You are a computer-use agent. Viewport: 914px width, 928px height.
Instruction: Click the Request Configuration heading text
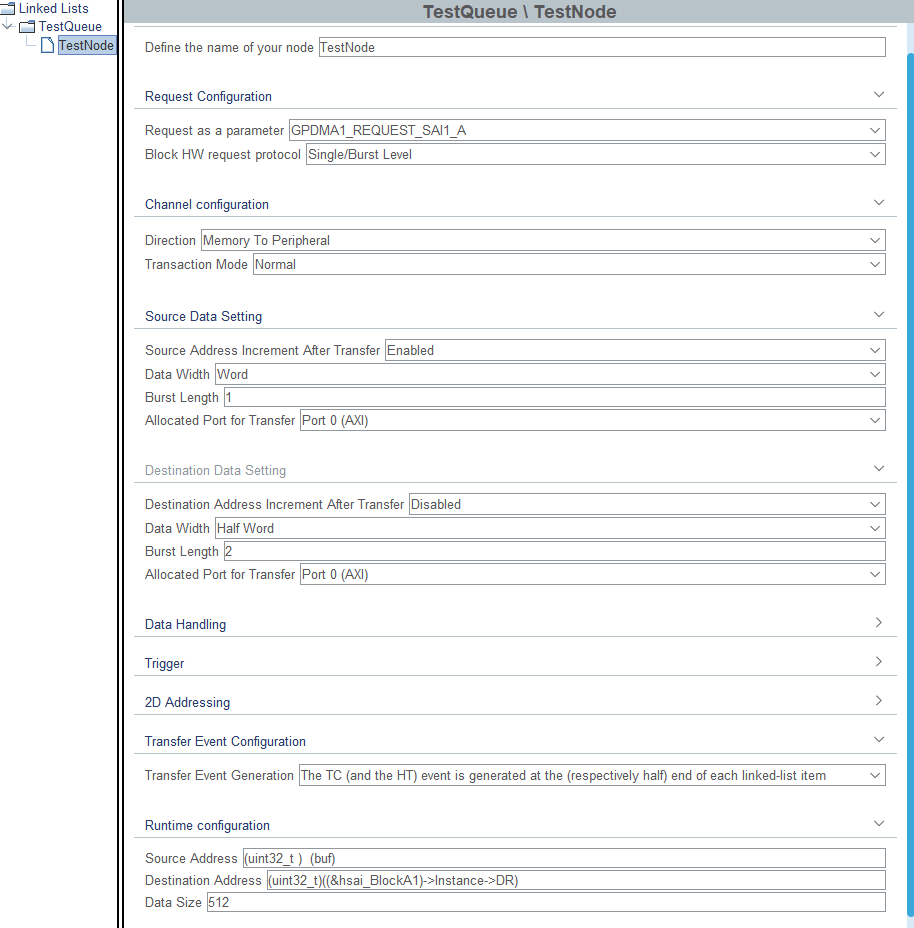[208, 96]
